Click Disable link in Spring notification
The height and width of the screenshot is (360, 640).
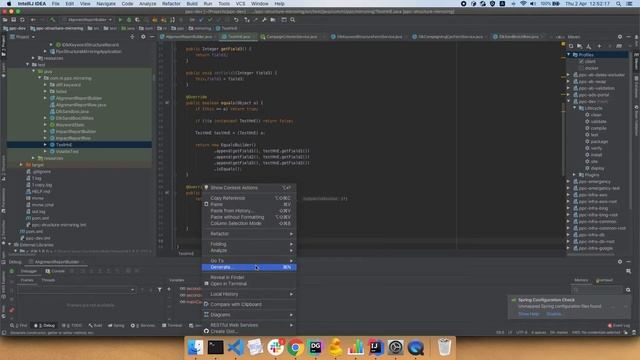pyautogui.click(x=553, y=314)
